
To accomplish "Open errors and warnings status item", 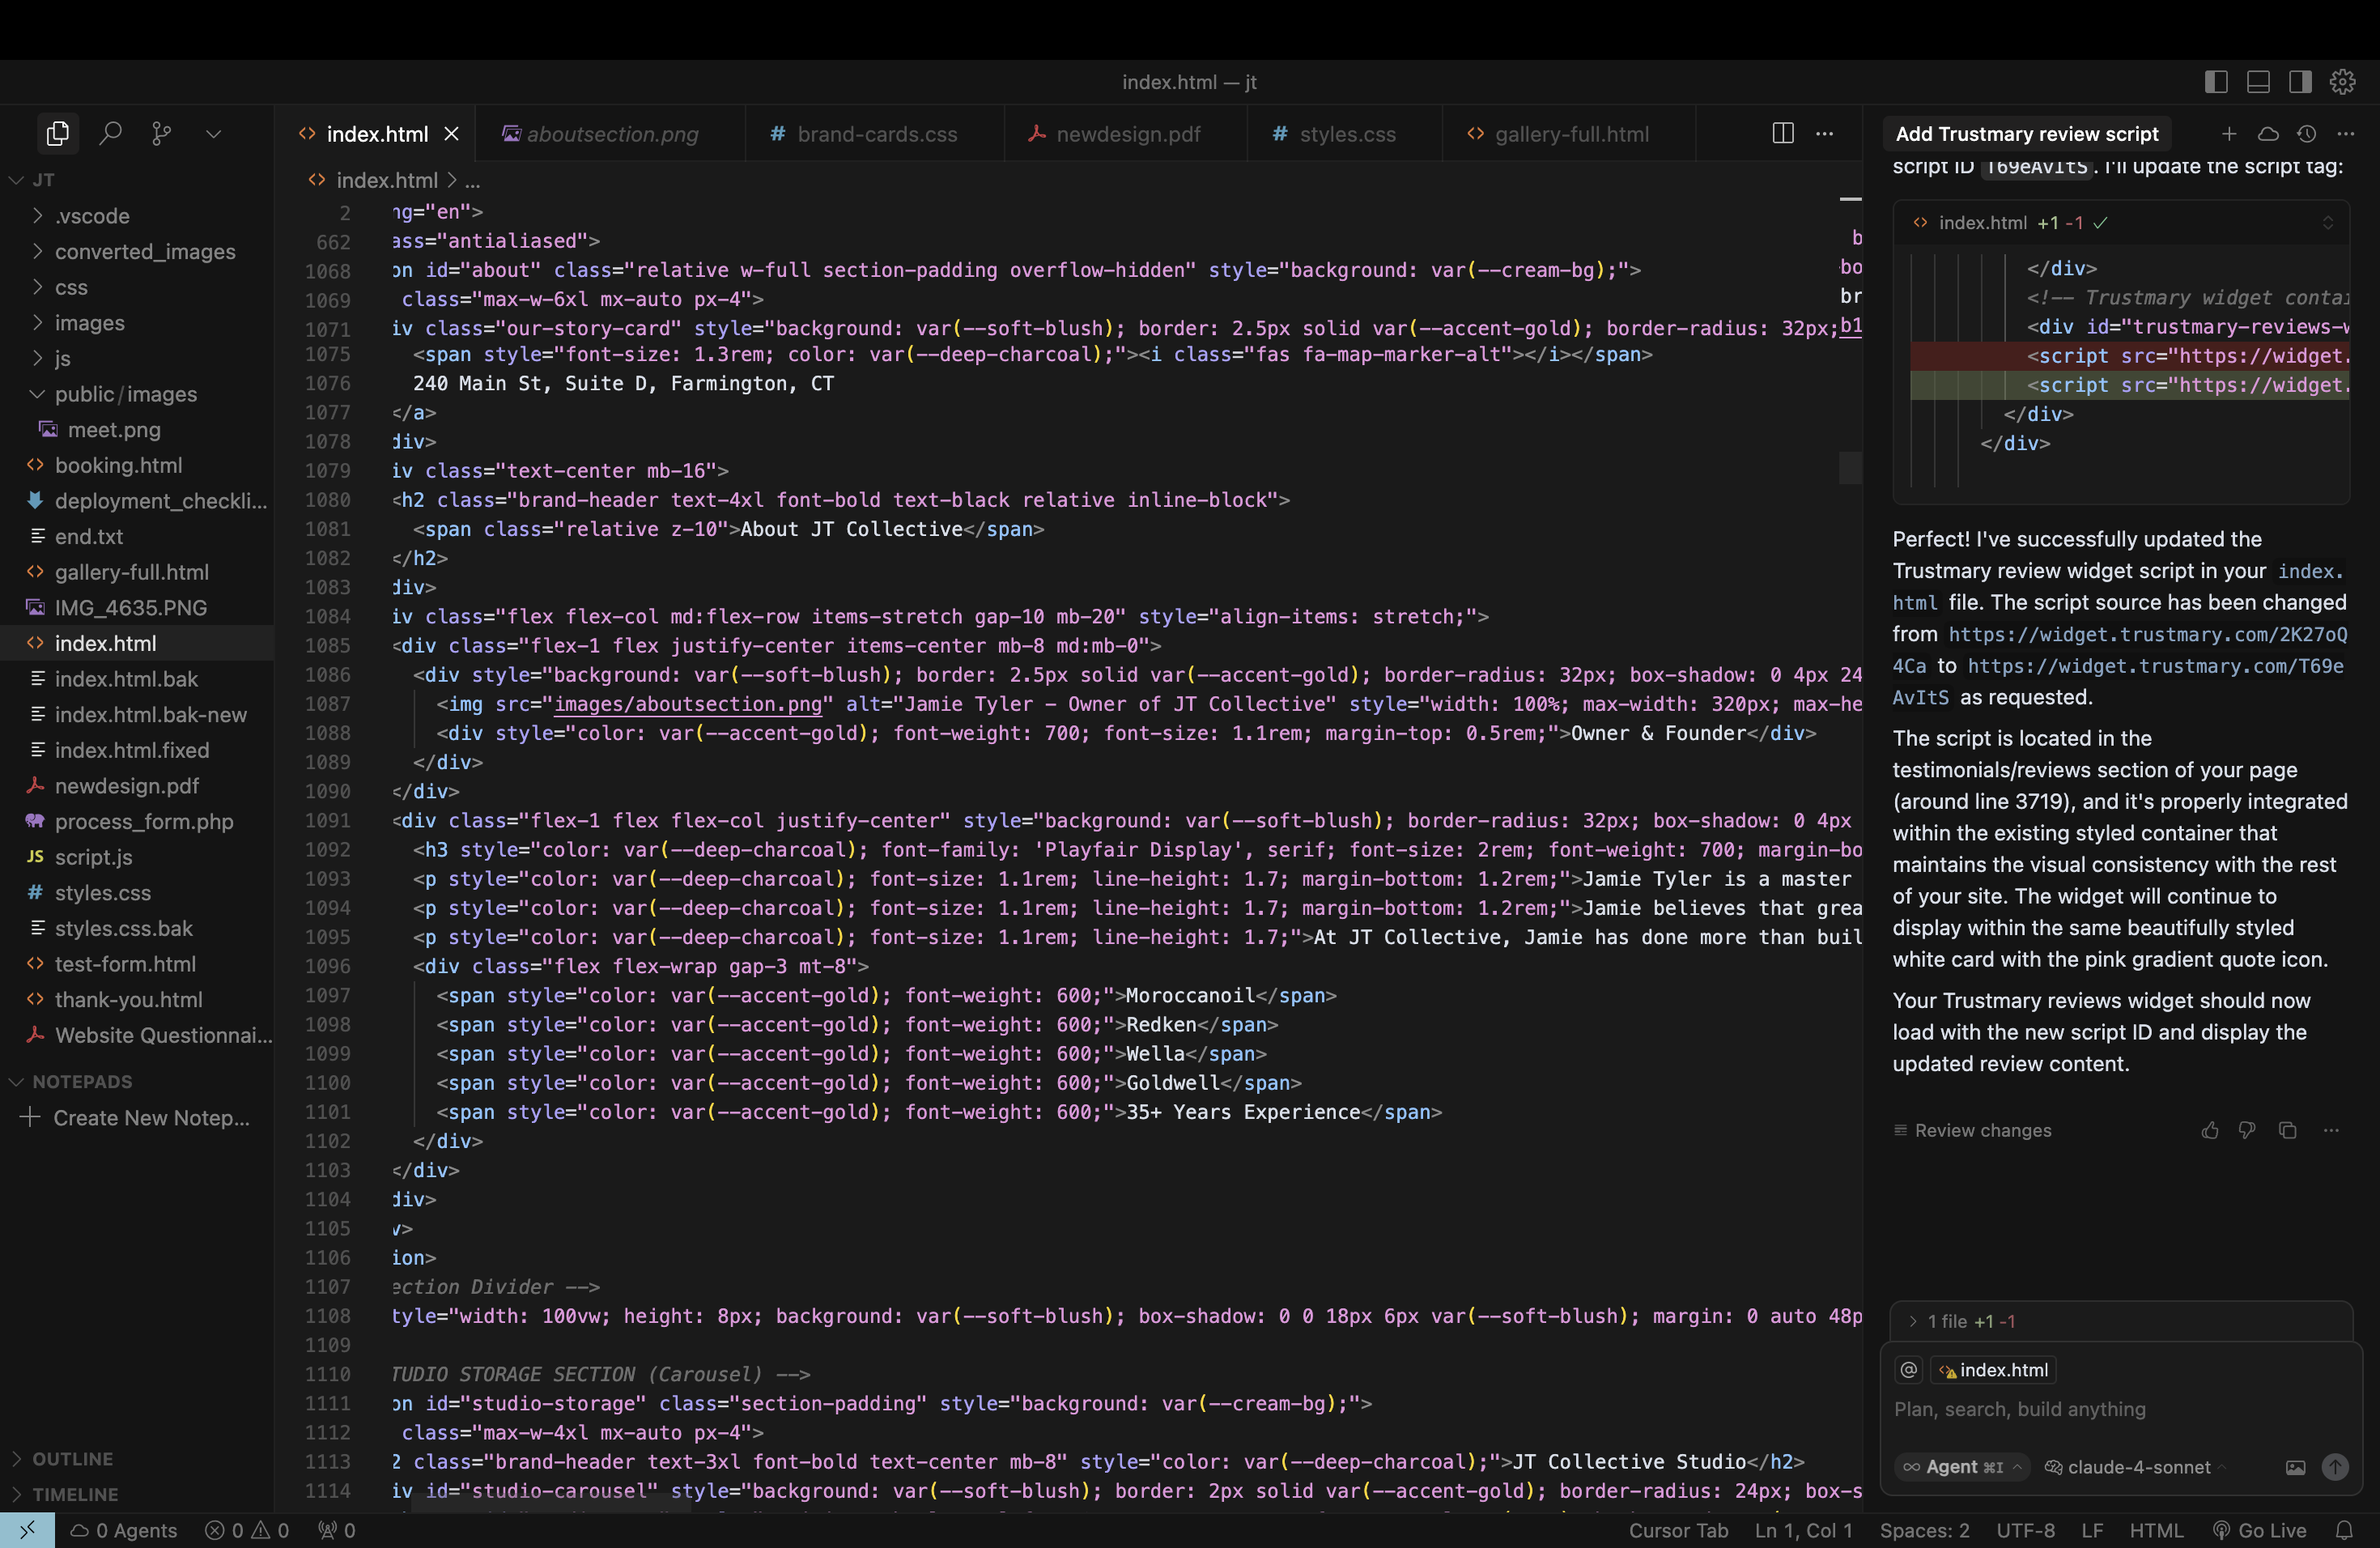I will (x=247, y=1530).
